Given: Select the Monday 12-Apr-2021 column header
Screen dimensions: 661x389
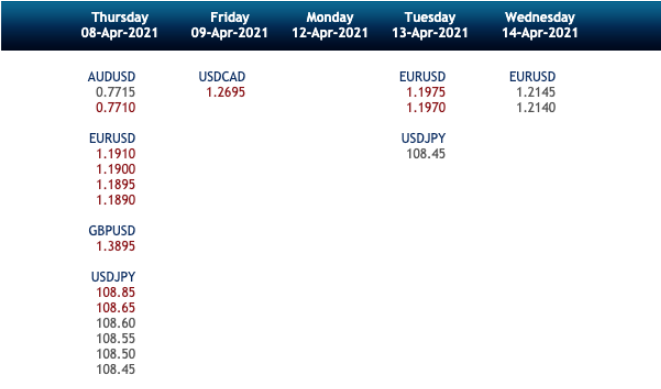Looking at the screenshot, I should click(330, 25).
